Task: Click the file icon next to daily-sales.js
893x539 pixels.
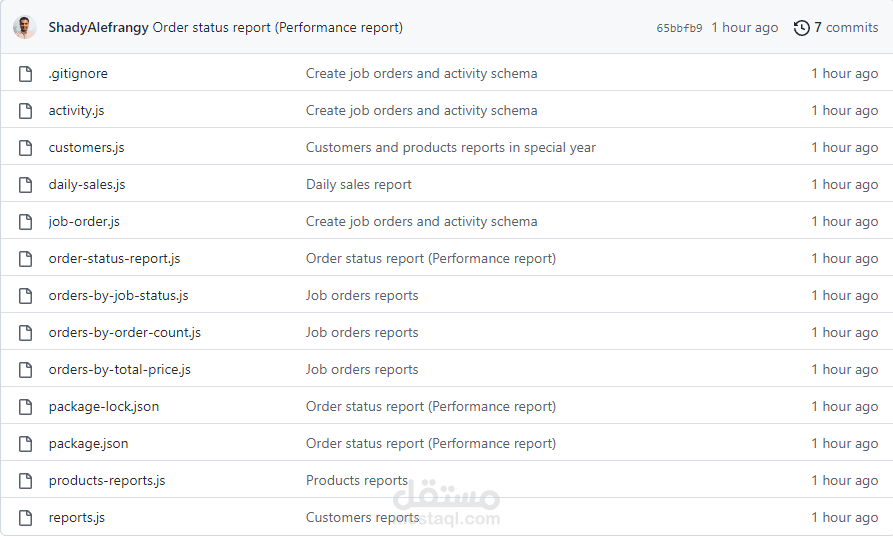Action: coord(26,185)
